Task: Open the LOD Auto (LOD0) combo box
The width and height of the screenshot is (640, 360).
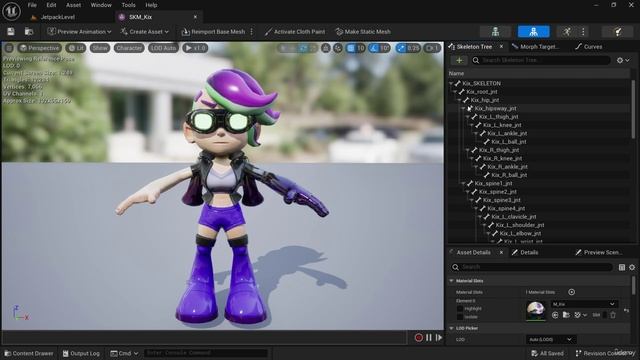Action: [x=551, y=340]
